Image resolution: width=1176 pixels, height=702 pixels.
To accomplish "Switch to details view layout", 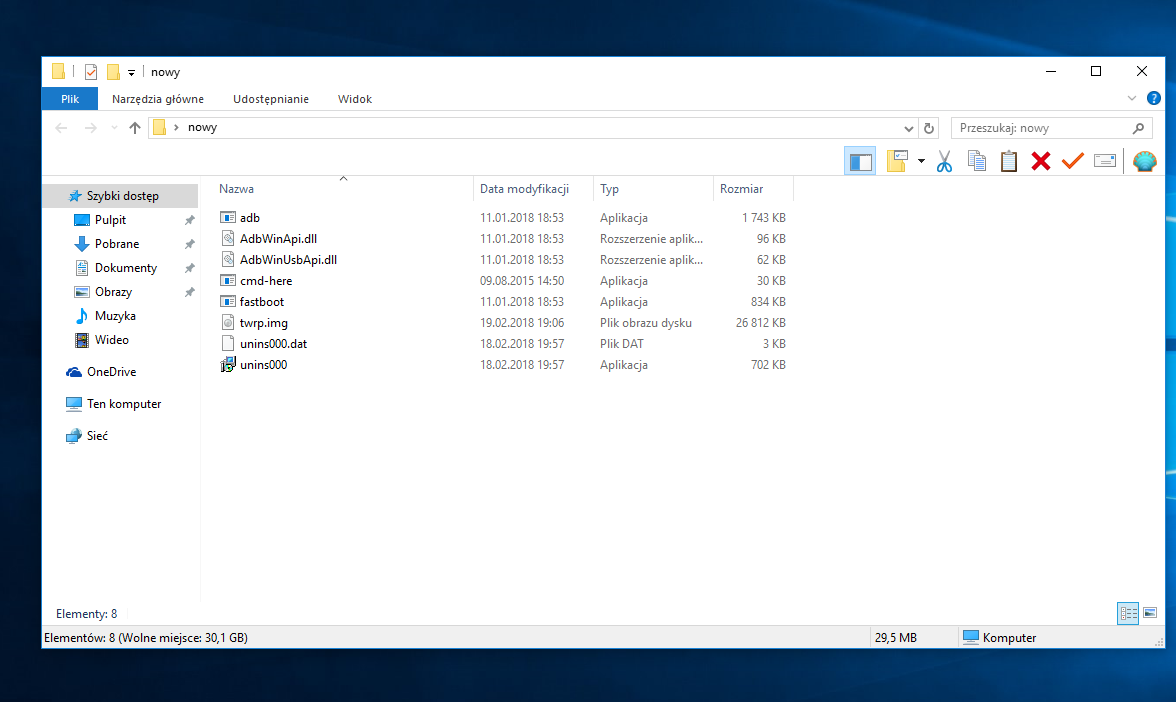I will [x=1129, y=613].
